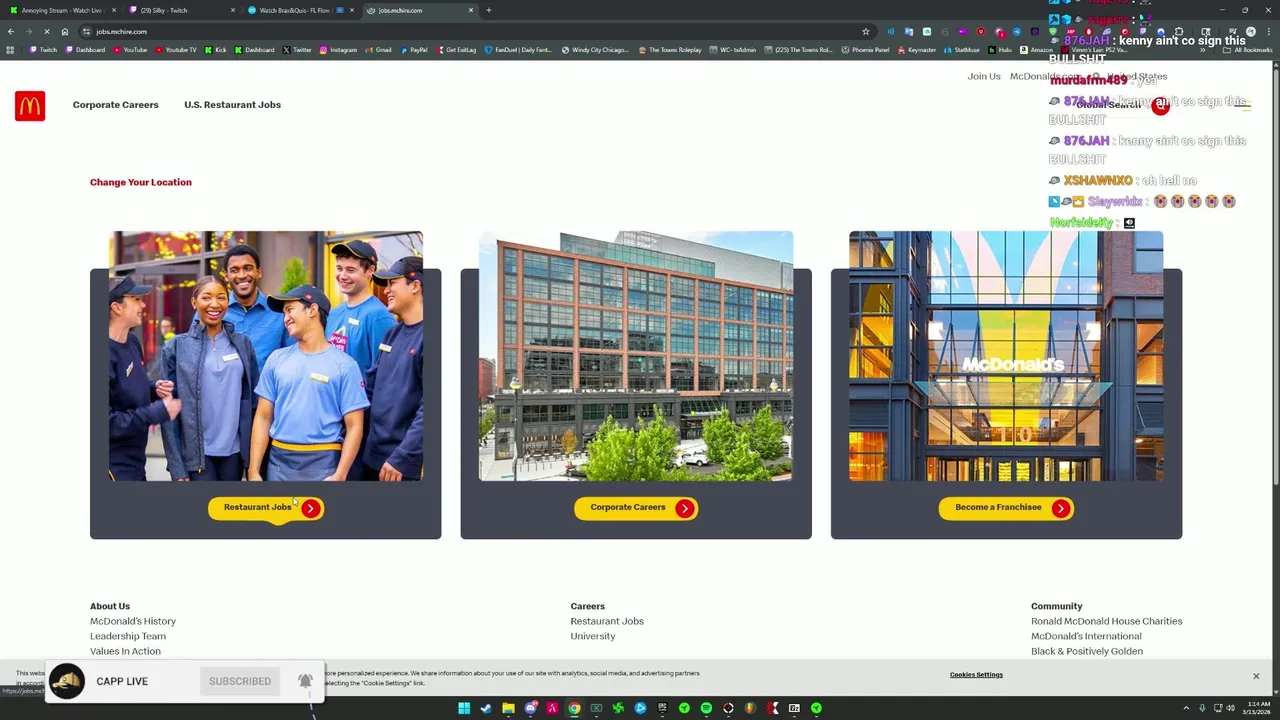This screenshot has width=1280, height=720.
Task: Bookmark this page with the star icon
Action: 866,31
